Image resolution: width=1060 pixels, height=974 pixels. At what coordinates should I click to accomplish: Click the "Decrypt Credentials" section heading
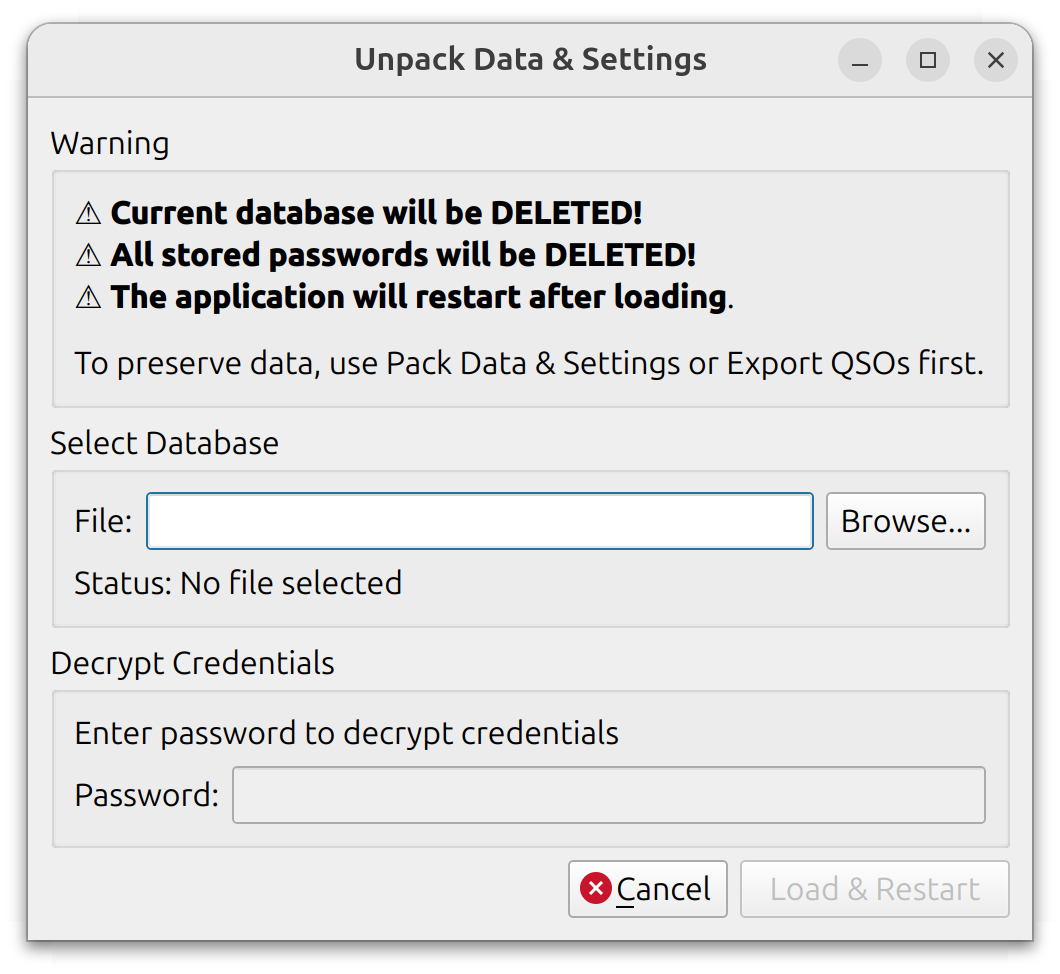click(x=192, y=663)
